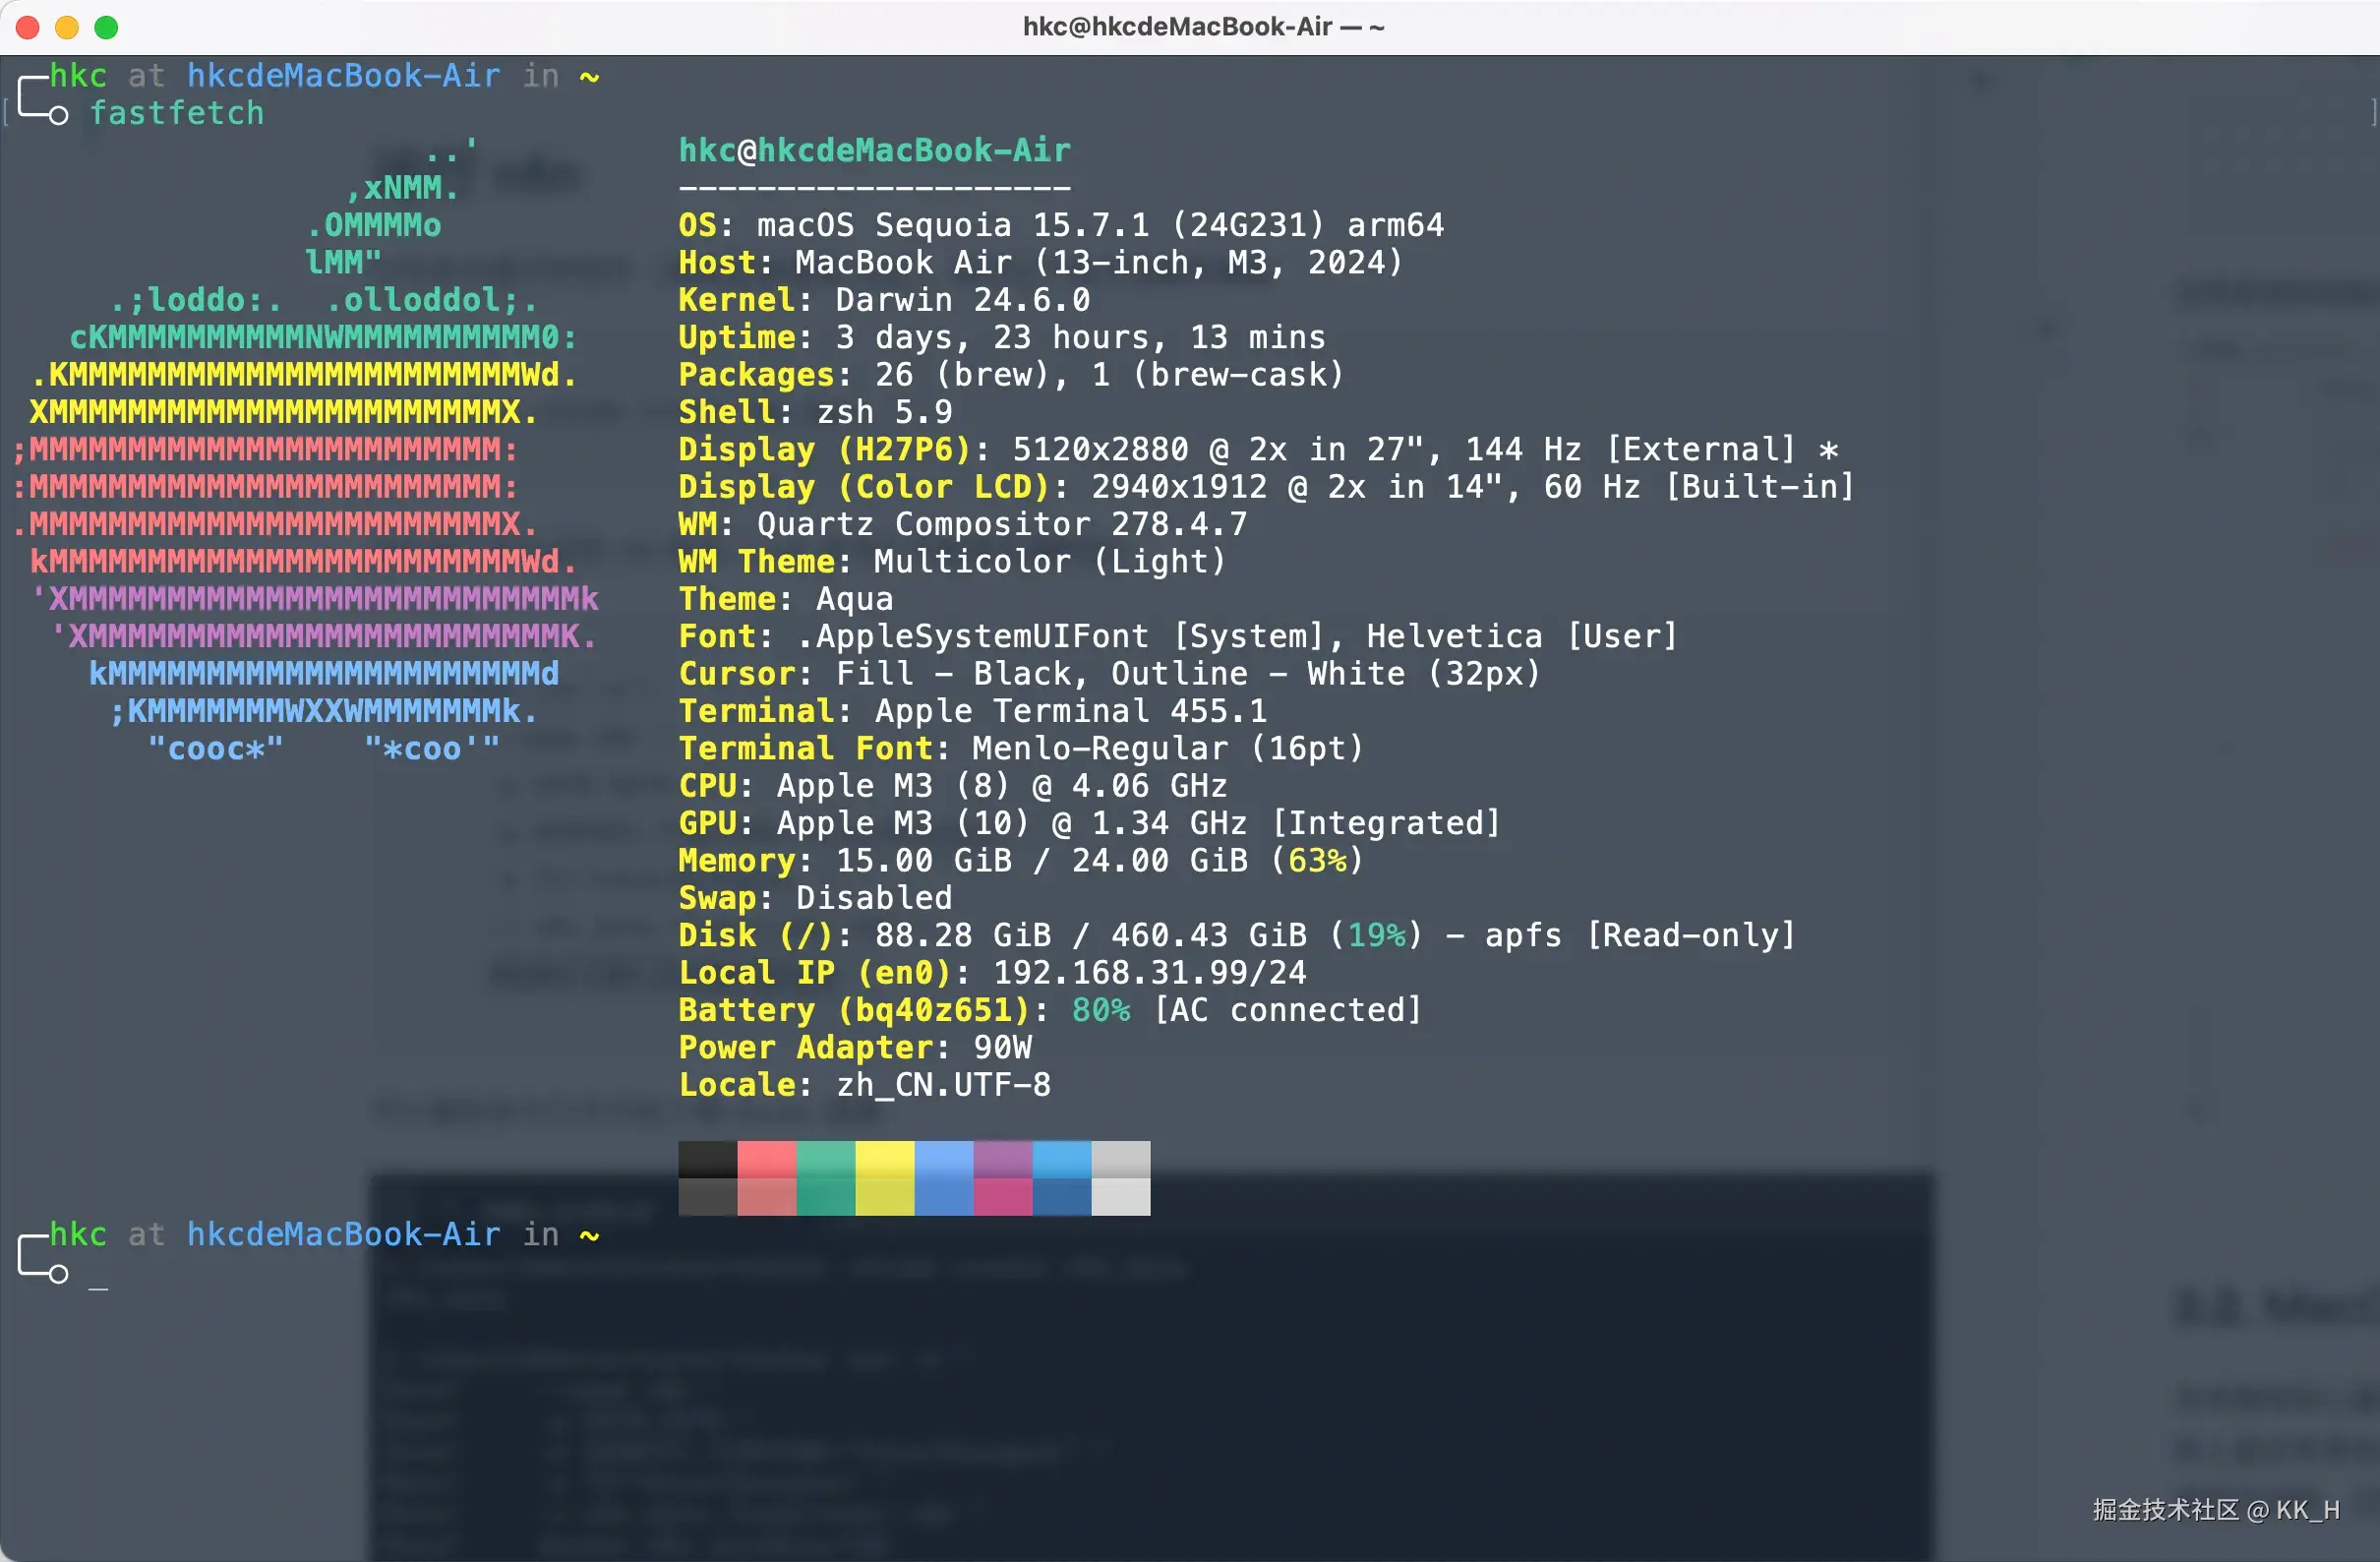Click the green zoom window button

tap(106, 27)
